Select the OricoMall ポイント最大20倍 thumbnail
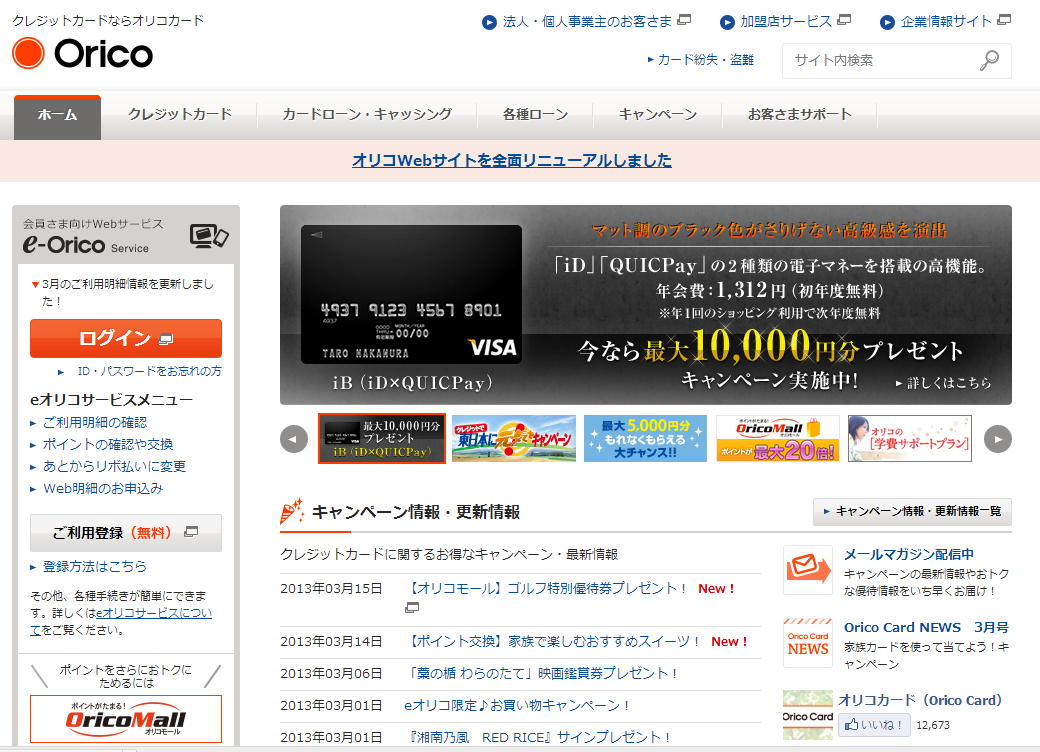1040x752 pixels. click(x=778, y=438)
